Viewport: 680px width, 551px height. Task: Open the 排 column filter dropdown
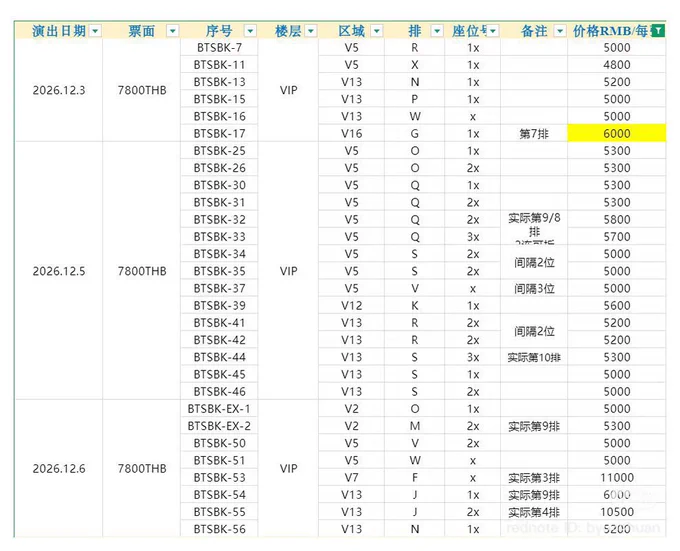pos(437,31)
